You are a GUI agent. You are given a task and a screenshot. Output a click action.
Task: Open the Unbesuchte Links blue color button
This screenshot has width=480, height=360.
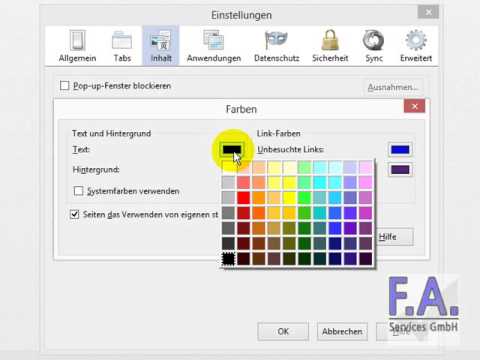click(400, 150)
